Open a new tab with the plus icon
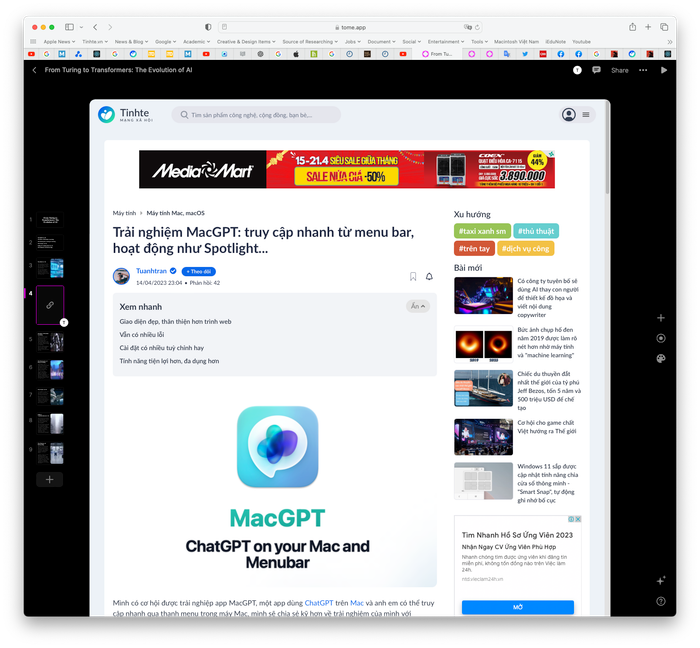The height and width of the screenshot is (648, 700). coord(648,27)
